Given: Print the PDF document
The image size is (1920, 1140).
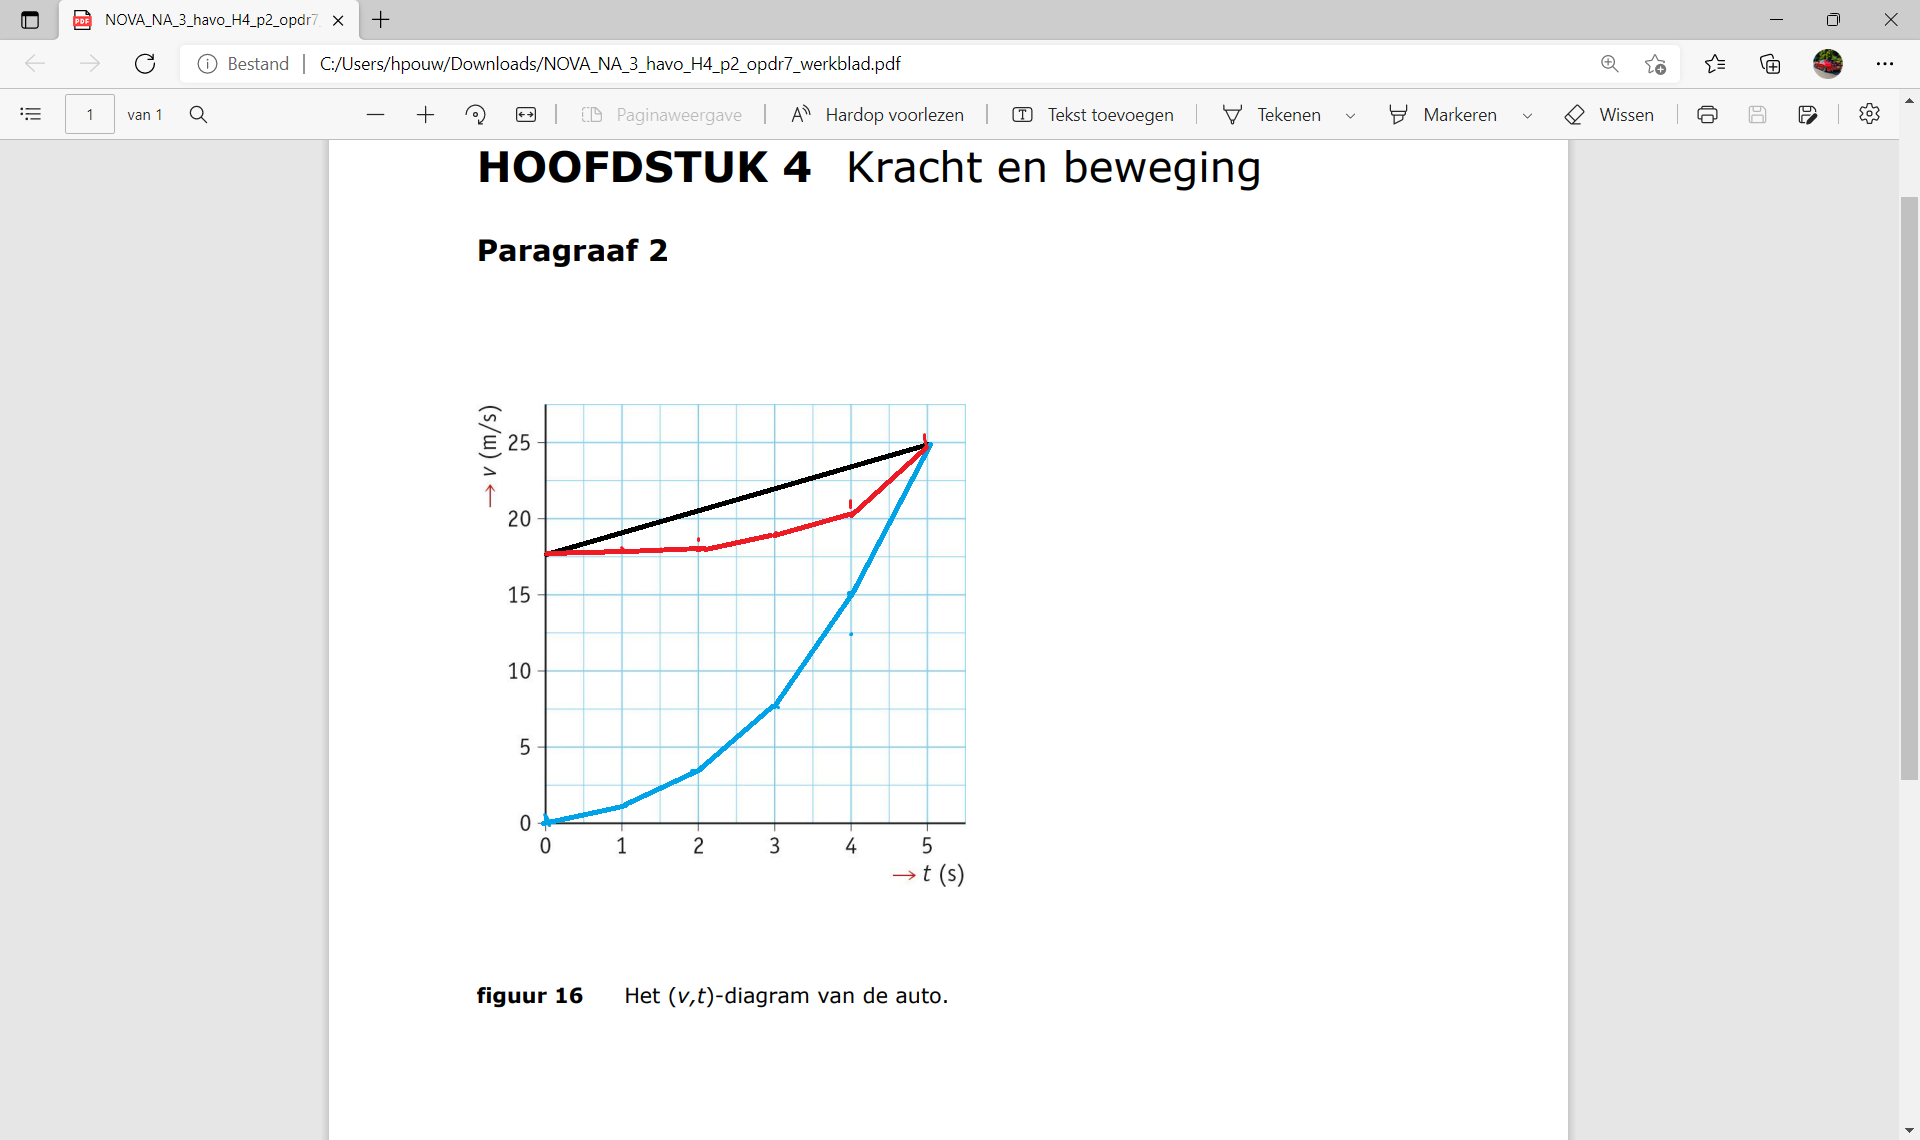Looking at the screenshot, I should tap(1708, 115).
